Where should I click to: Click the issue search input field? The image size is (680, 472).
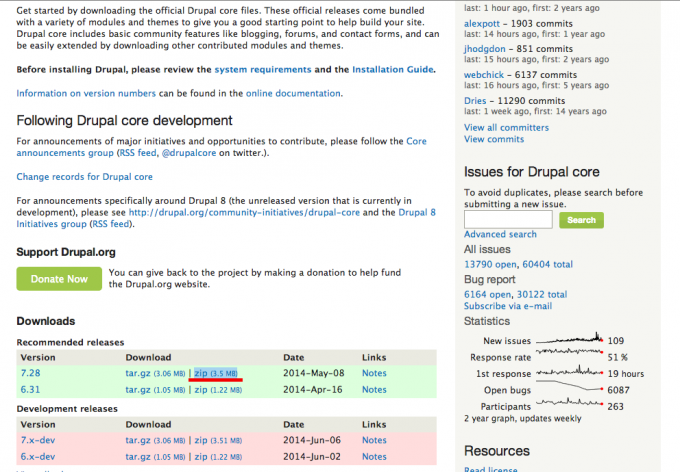508,219
